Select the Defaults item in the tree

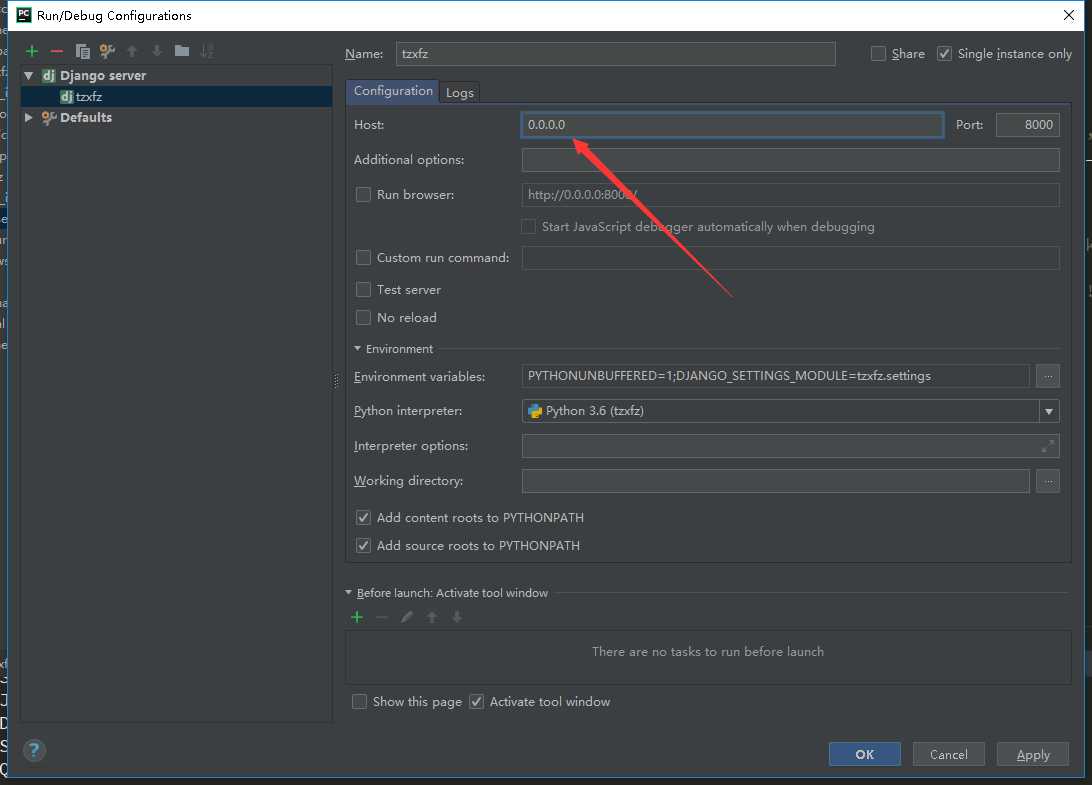coord(86,118)
